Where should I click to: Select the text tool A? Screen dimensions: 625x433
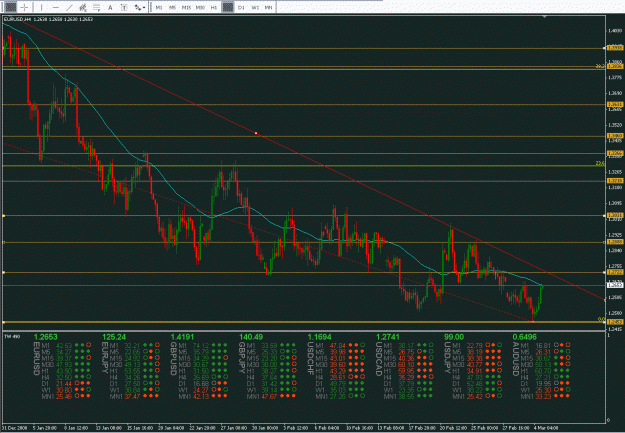point(110,7)
